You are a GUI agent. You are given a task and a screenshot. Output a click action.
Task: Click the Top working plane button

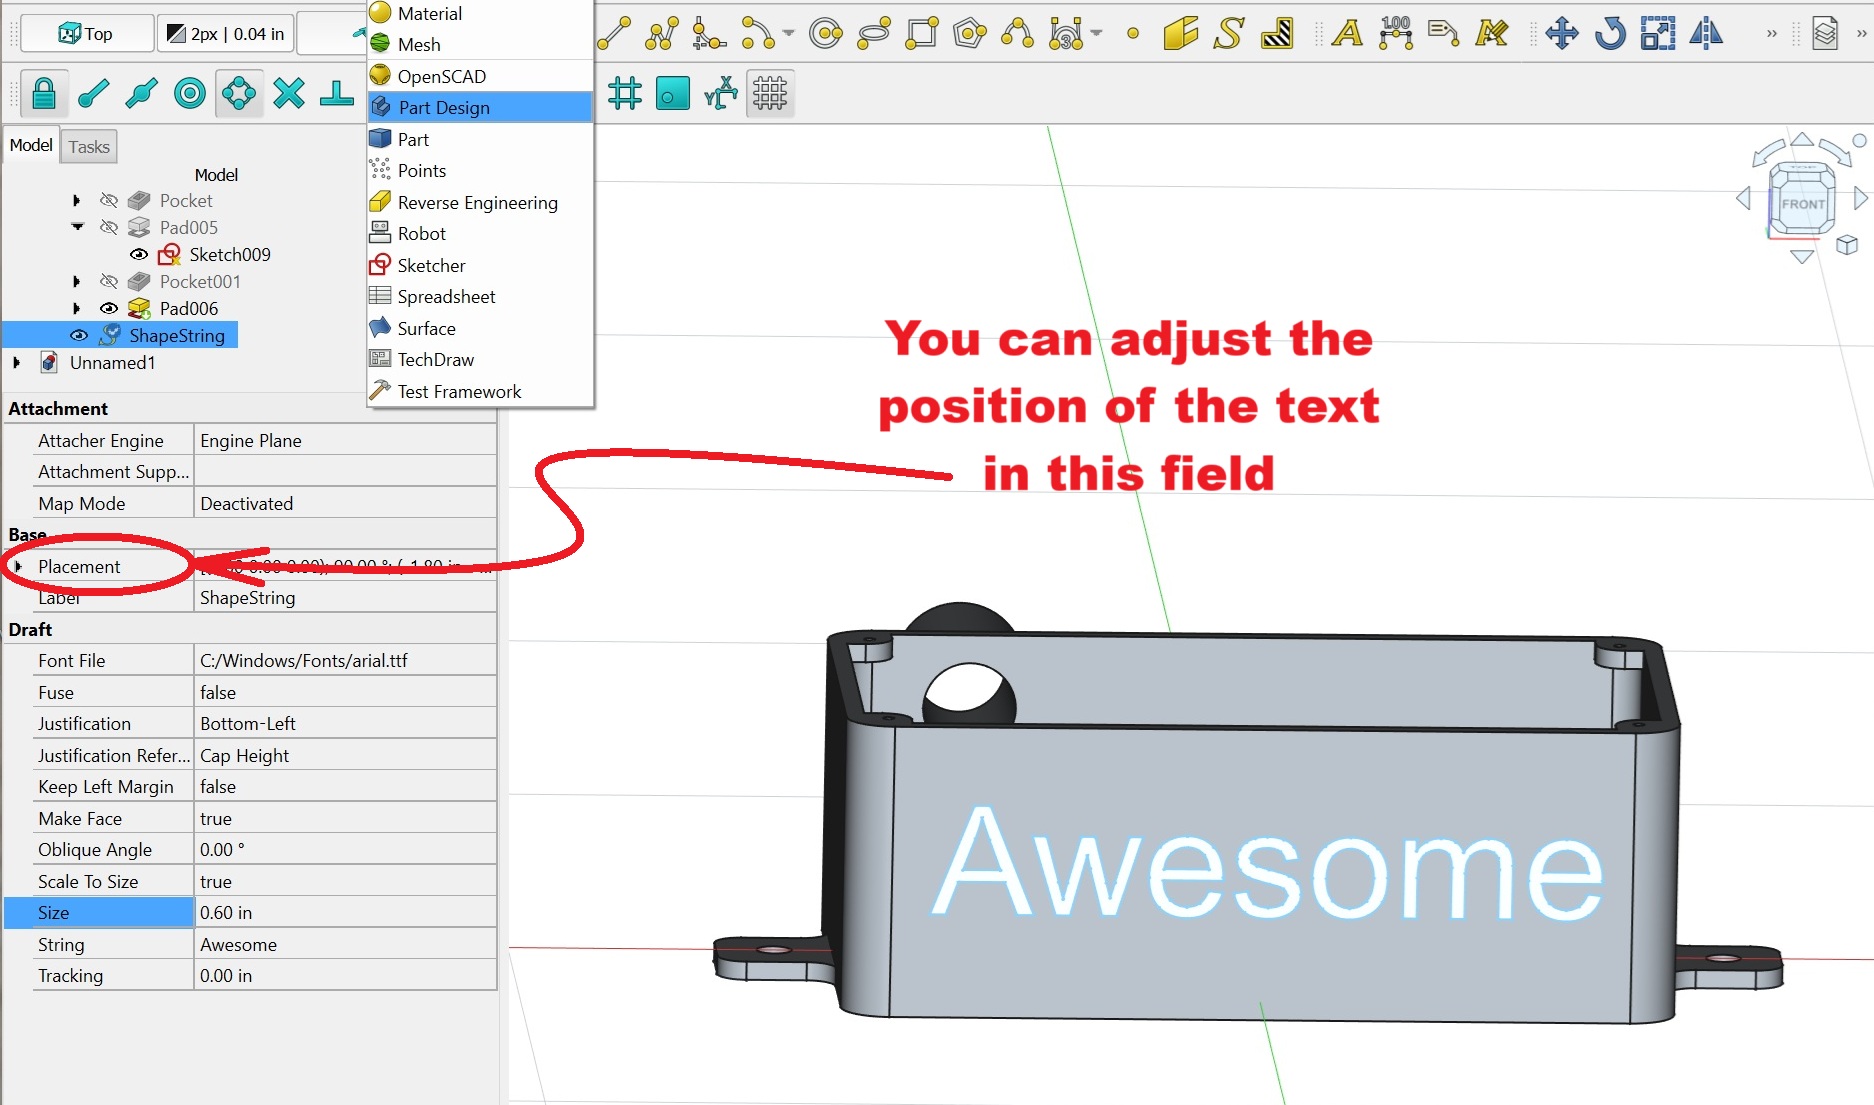tap(87, 34)
